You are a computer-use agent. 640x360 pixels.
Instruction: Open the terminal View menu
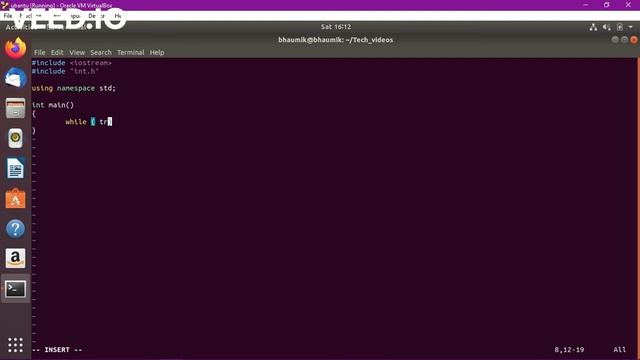77,53
